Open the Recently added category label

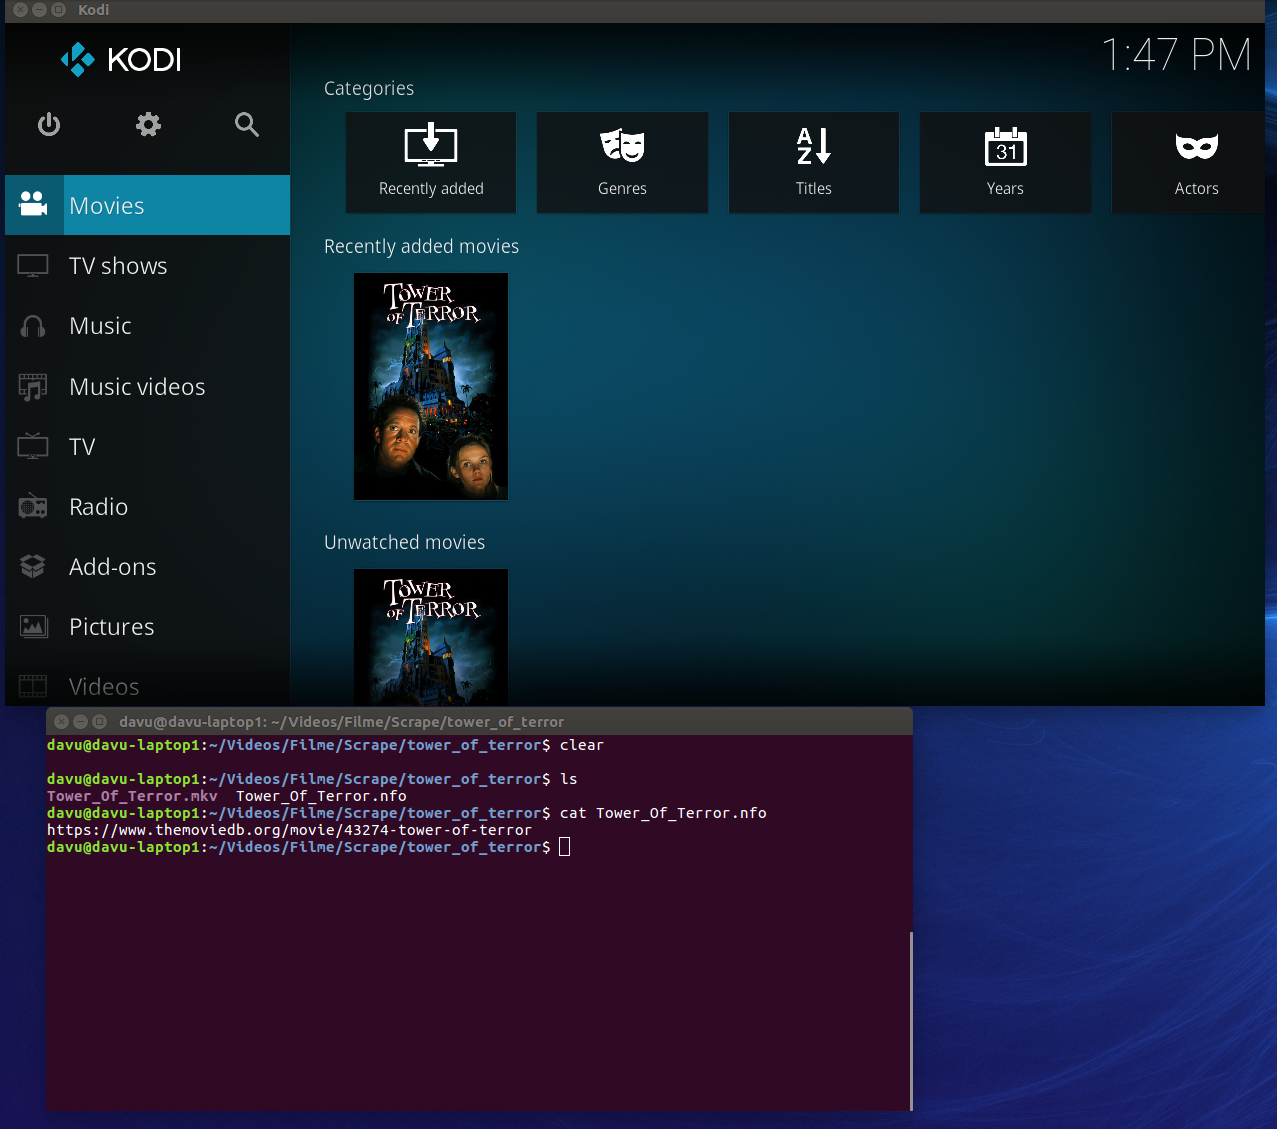pos(431,188)
